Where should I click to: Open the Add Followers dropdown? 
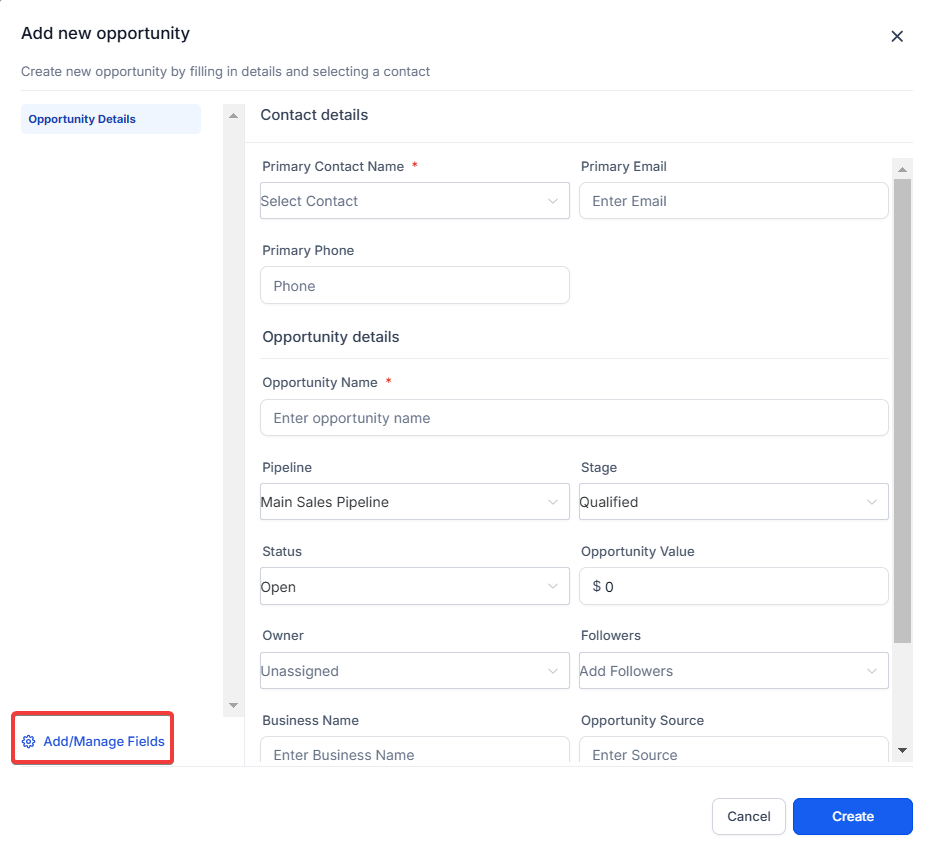(733, 671)
